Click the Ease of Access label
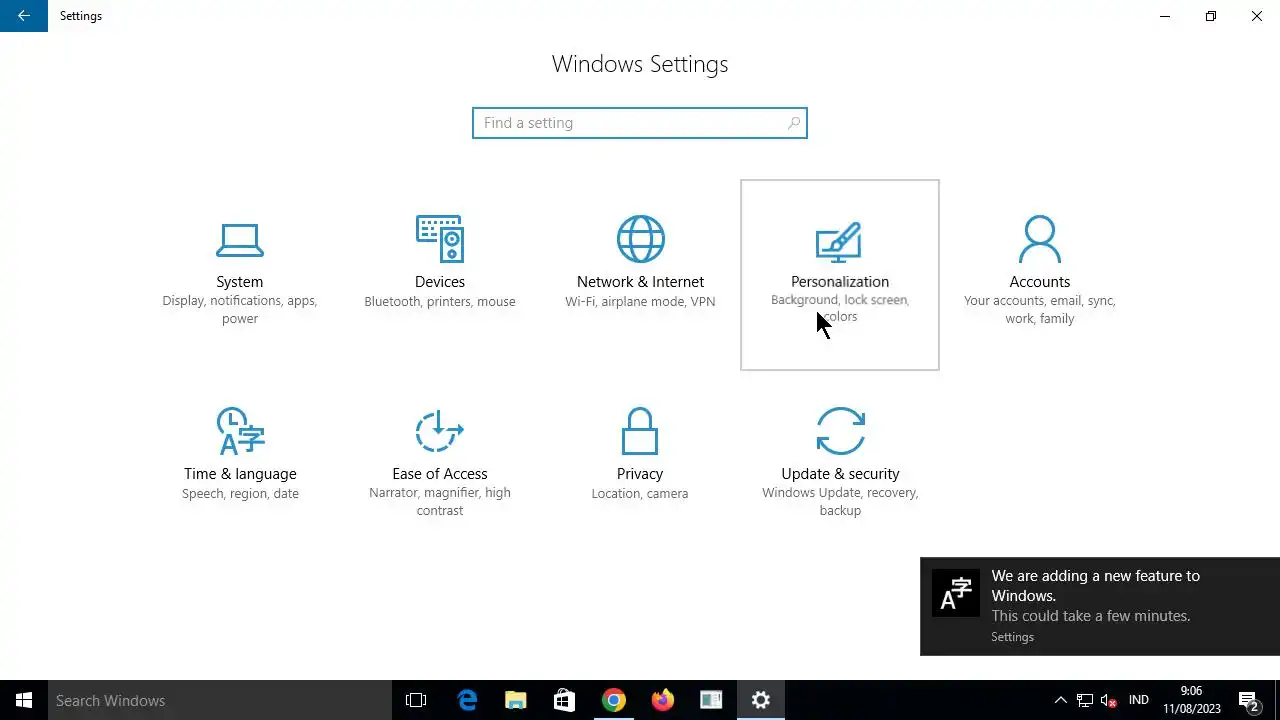1280x720 pixels. point(440,474)
